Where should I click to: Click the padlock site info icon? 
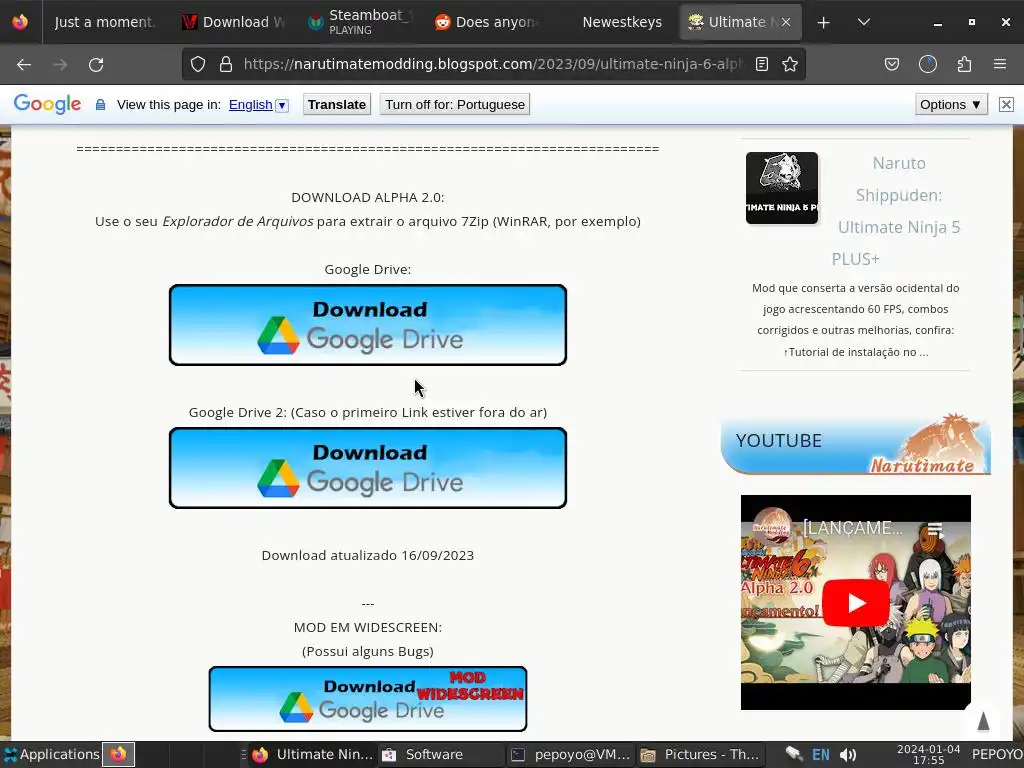(225, 64)
